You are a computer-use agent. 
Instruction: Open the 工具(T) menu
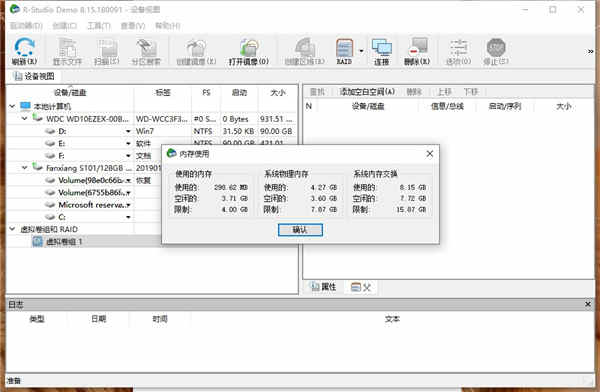99,26
